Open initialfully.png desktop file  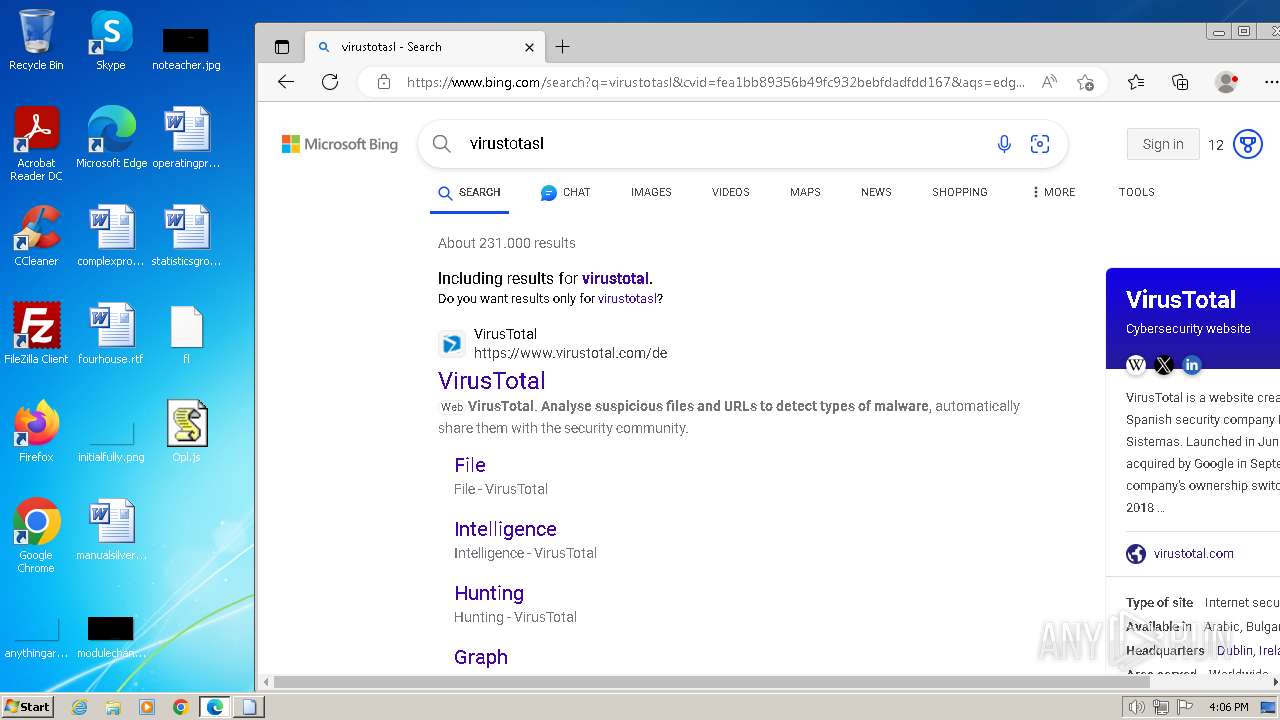(x=111, y=440)
